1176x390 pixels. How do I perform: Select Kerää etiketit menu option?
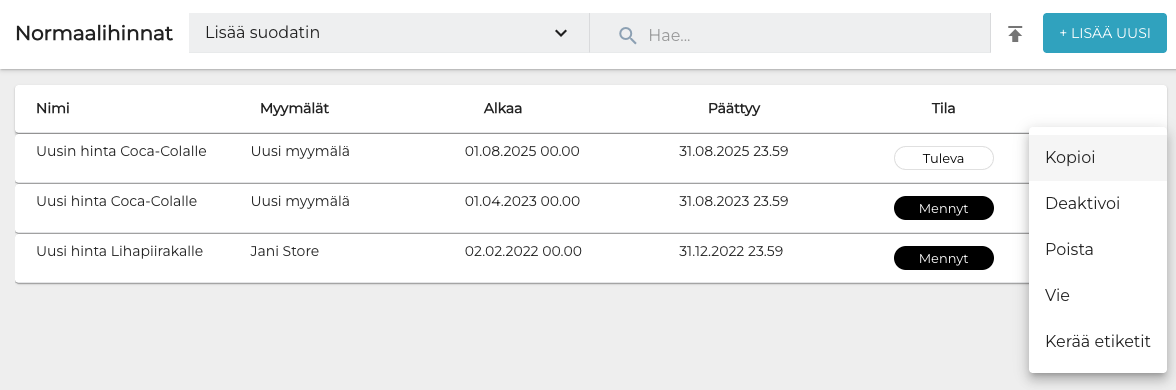click(x=1097, y=341)
